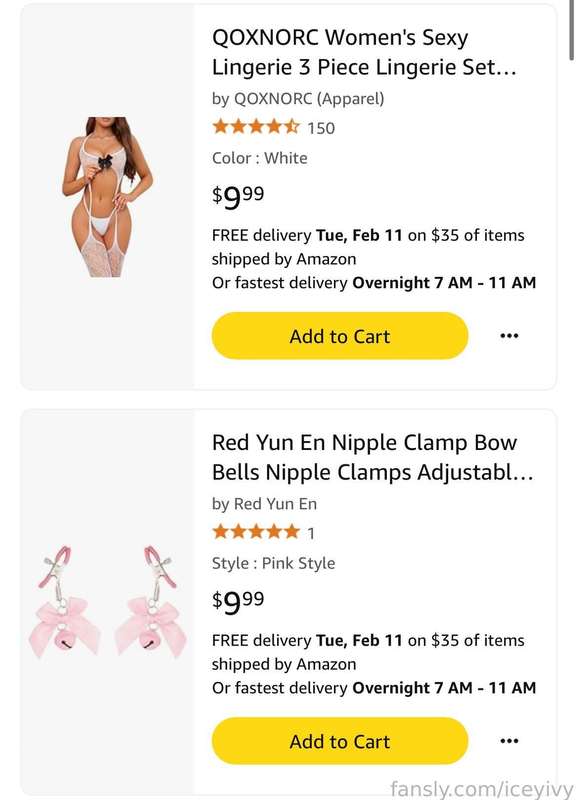
Task: Open the QOXNORC Women's Lingerie Set title
Action: [364, 52]
